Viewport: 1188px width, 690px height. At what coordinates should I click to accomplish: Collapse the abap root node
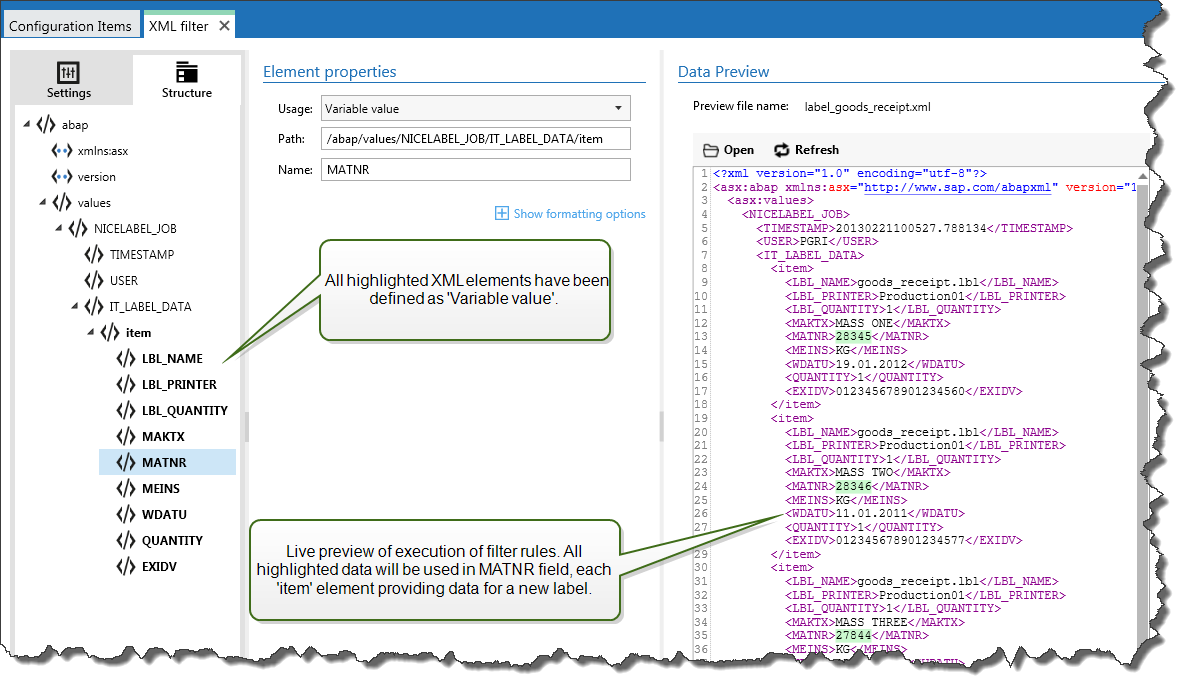(27, 125)
